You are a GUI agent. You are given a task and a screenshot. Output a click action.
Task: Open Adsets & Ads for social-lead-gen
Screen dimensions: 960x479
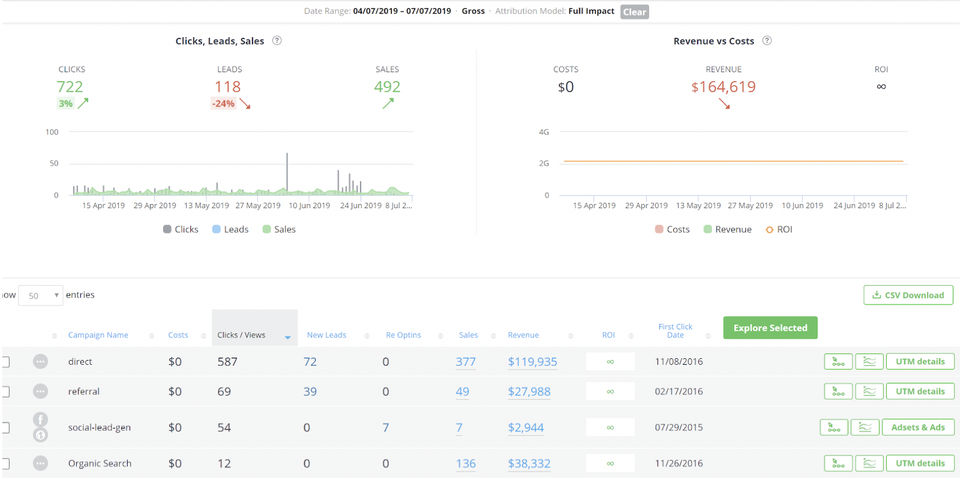[918, 427]
